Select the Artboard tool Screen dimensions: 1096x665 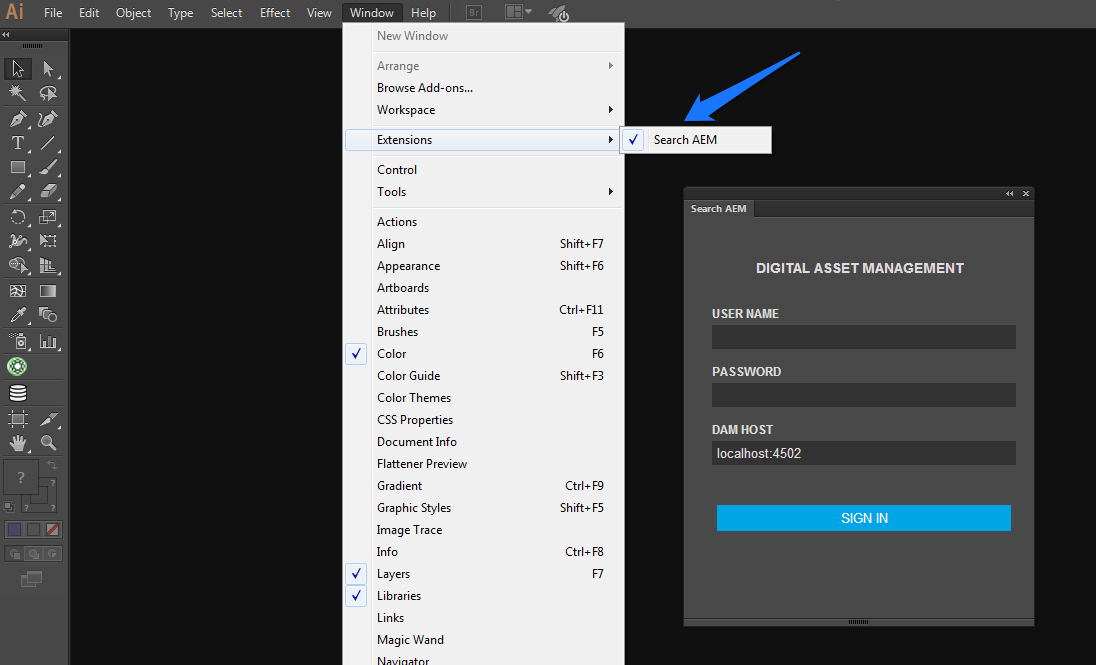coord(17,419)
